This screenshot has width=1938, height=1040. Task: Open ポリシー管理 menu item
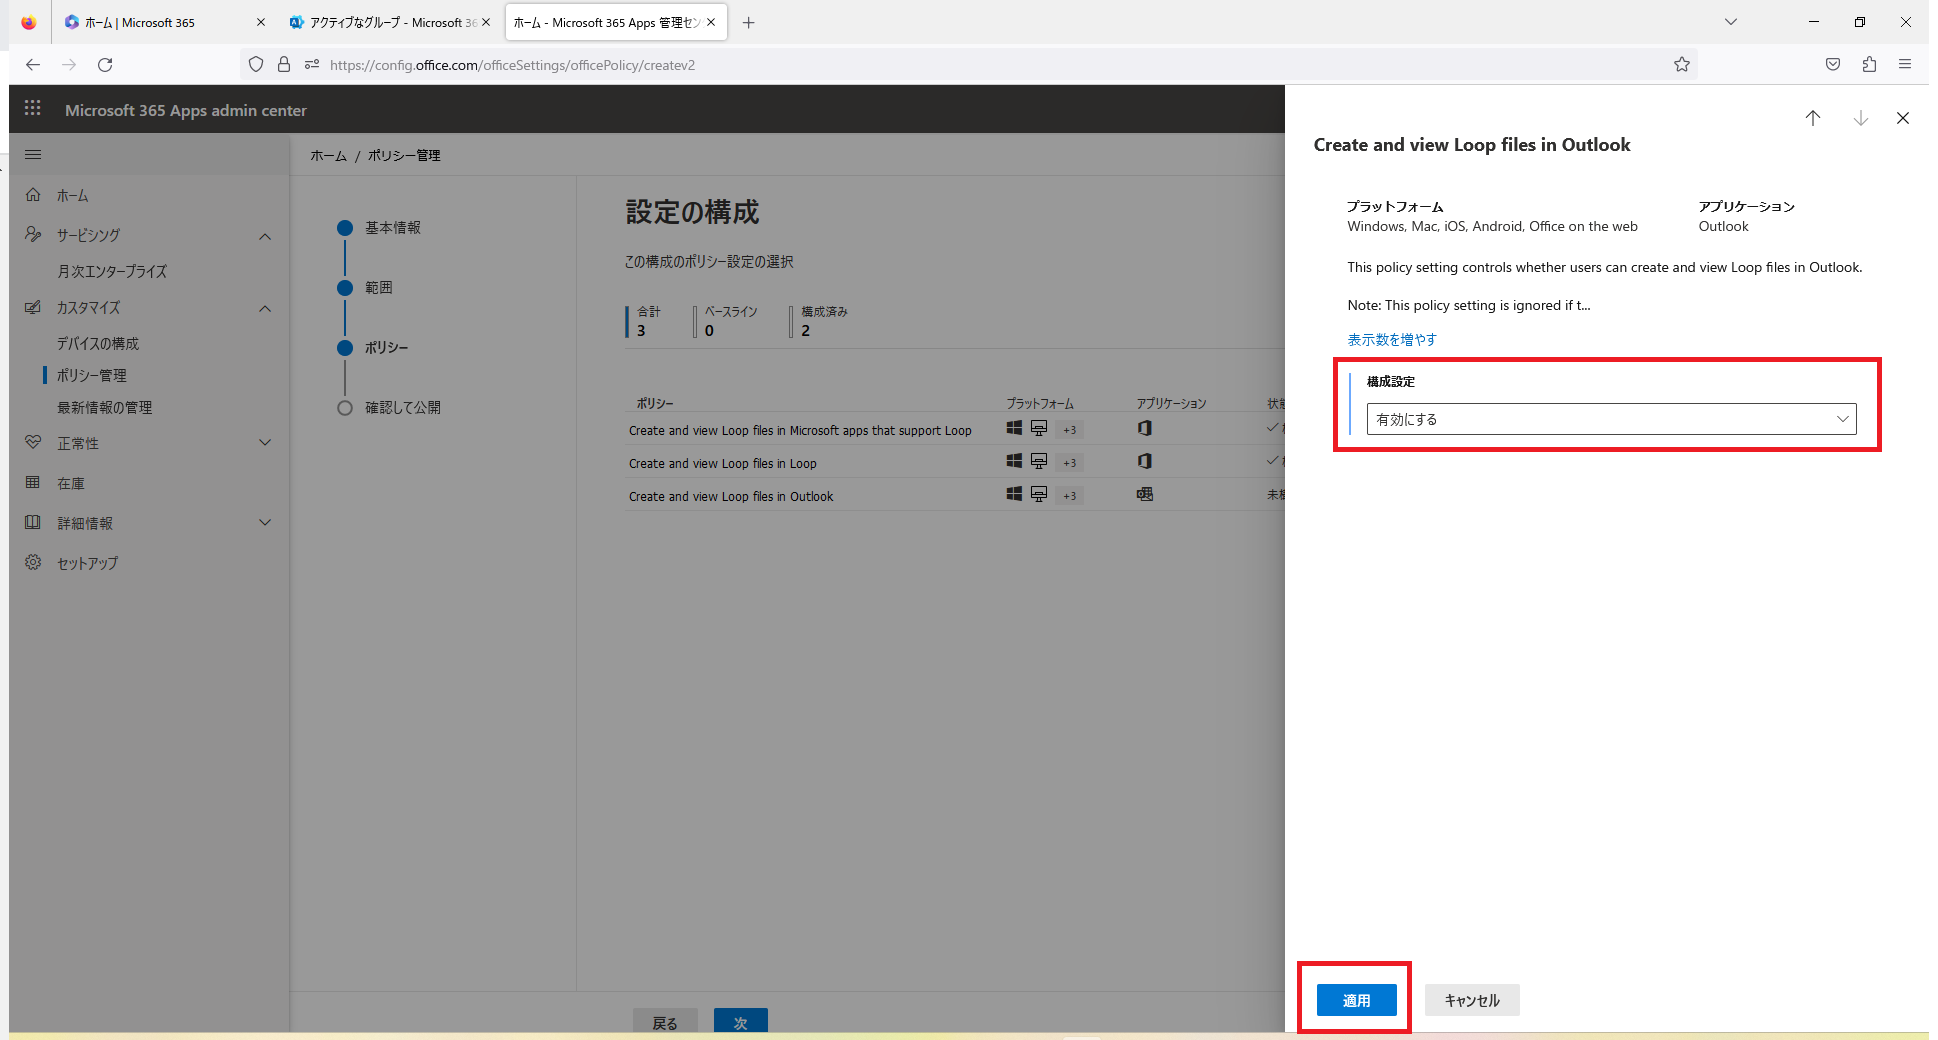92,375
